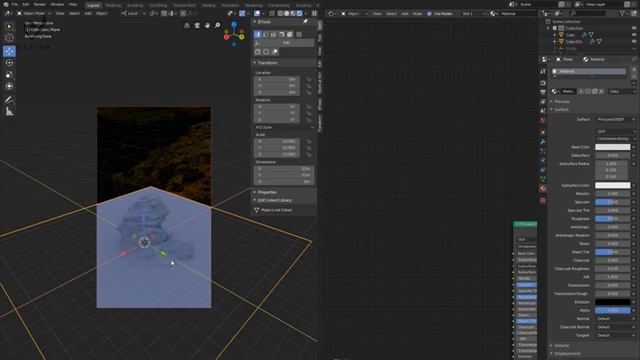Click the Base Color swatch
The width and height of the screenshot is (640, 360).
point(612,147)
